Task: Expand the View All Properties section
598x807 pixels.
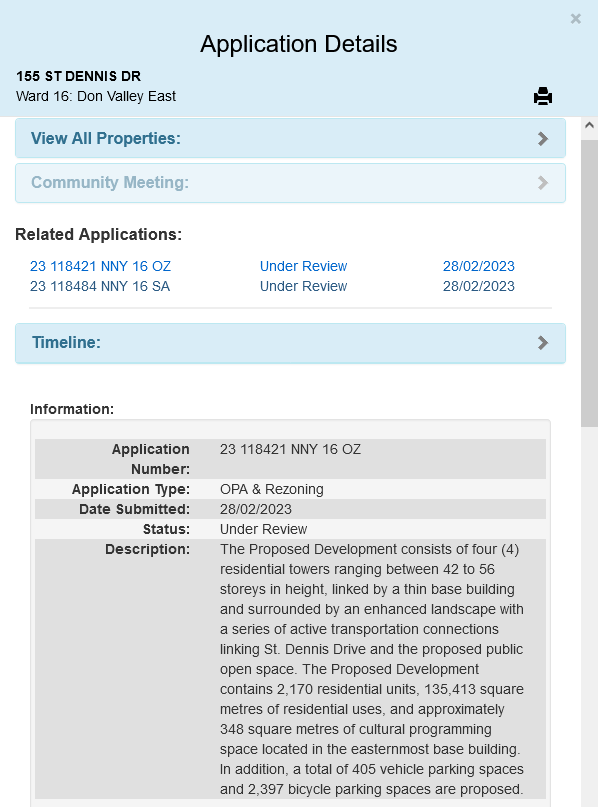Action: click(290, 138)
